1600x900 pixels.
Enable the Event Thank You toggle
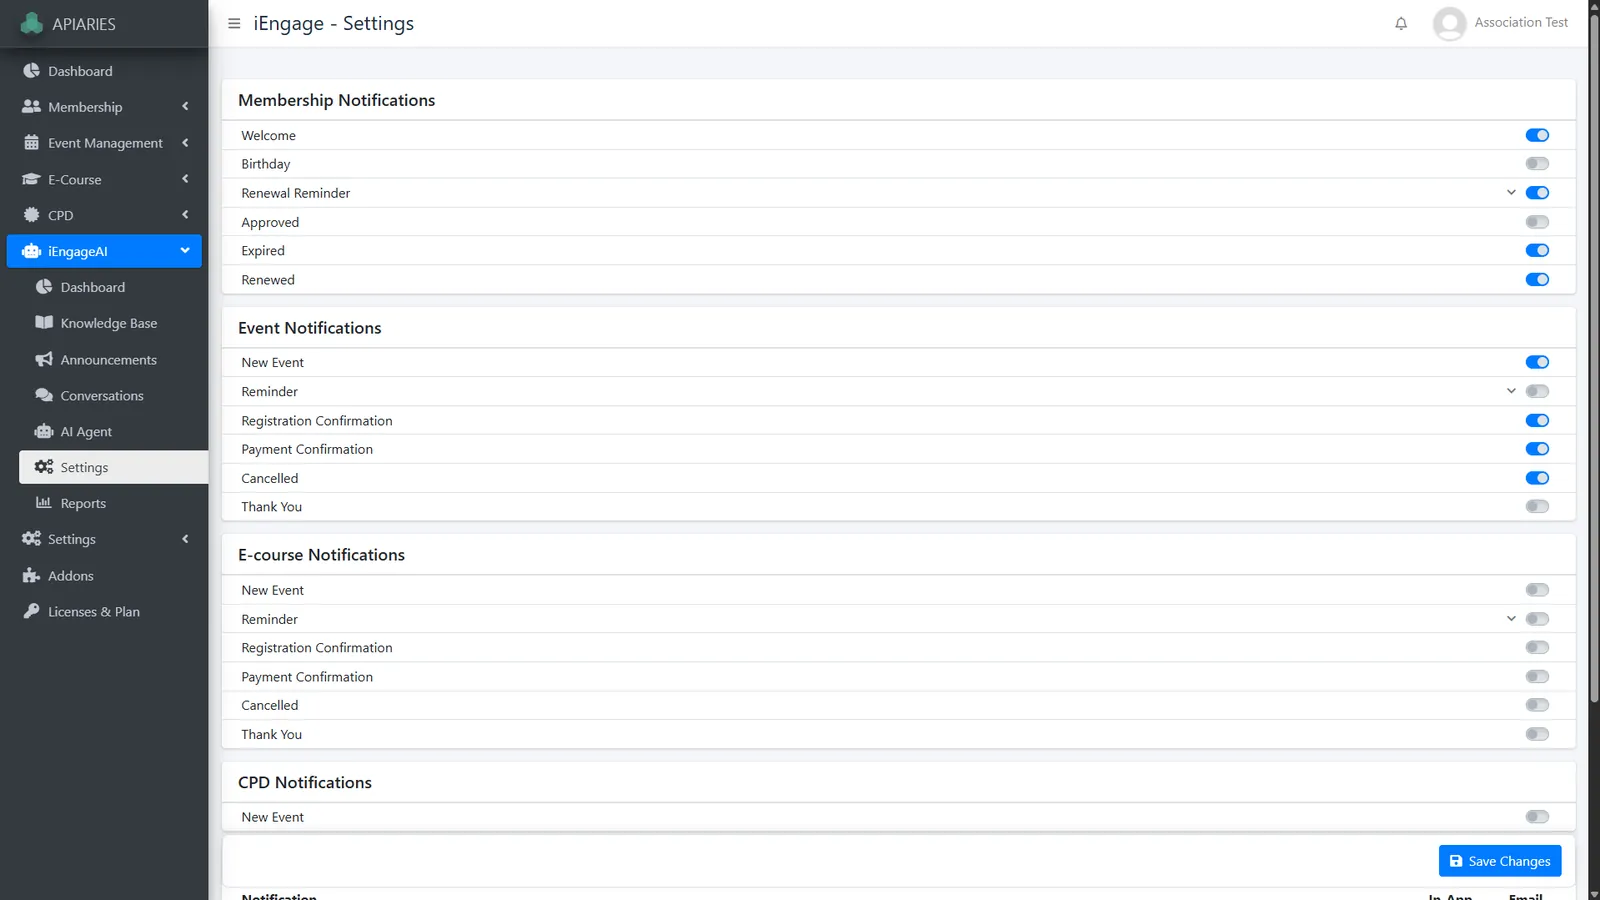pyautogui.click(x=1537, y=507)
